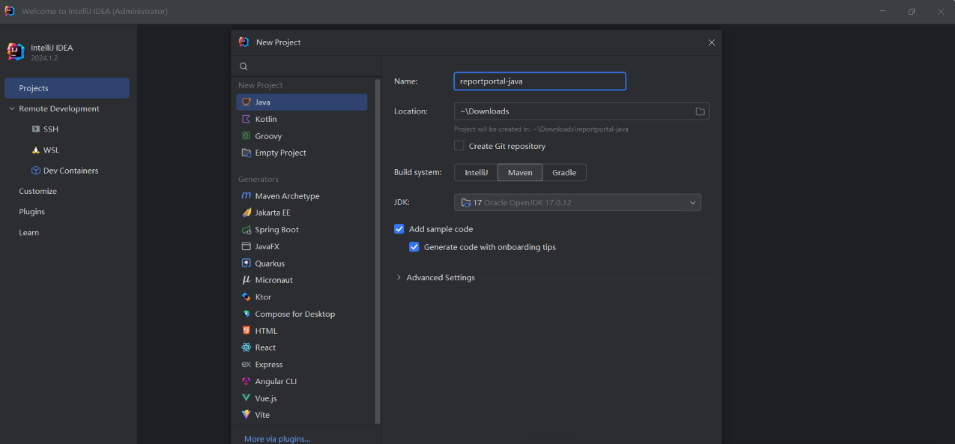This screenshot has height=444, width=955.
Task: Select the HTML generator icon
Action: tap(246, 331)
